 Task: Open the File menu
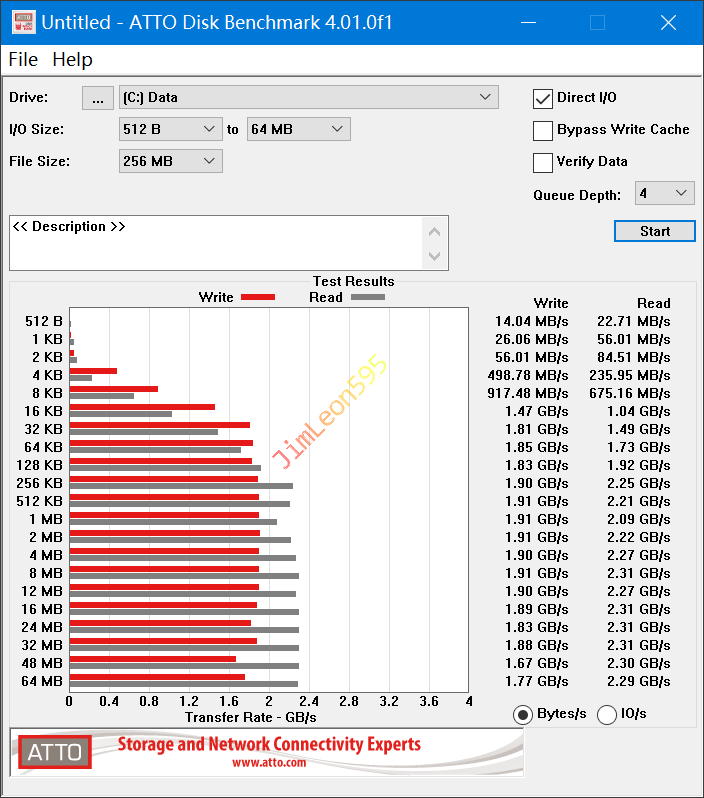23,60
